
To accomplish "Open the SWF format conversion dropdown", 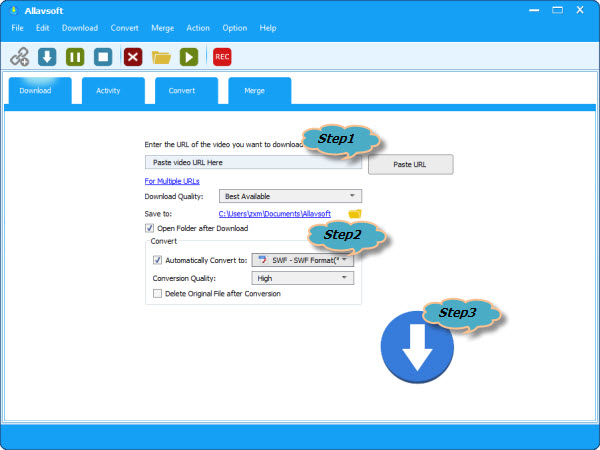I will point(303,260).
